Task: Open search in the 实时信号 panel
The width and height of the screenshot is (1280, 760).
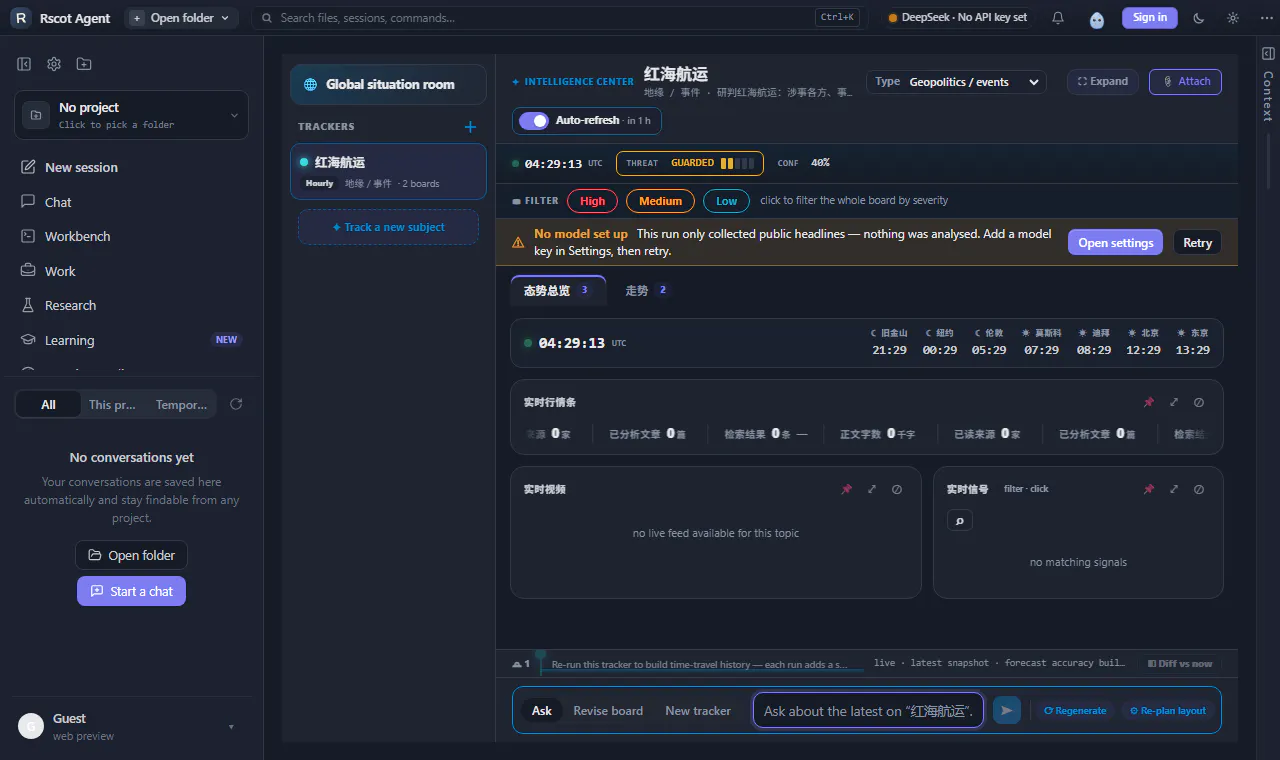Action: (x=960, y=520)
